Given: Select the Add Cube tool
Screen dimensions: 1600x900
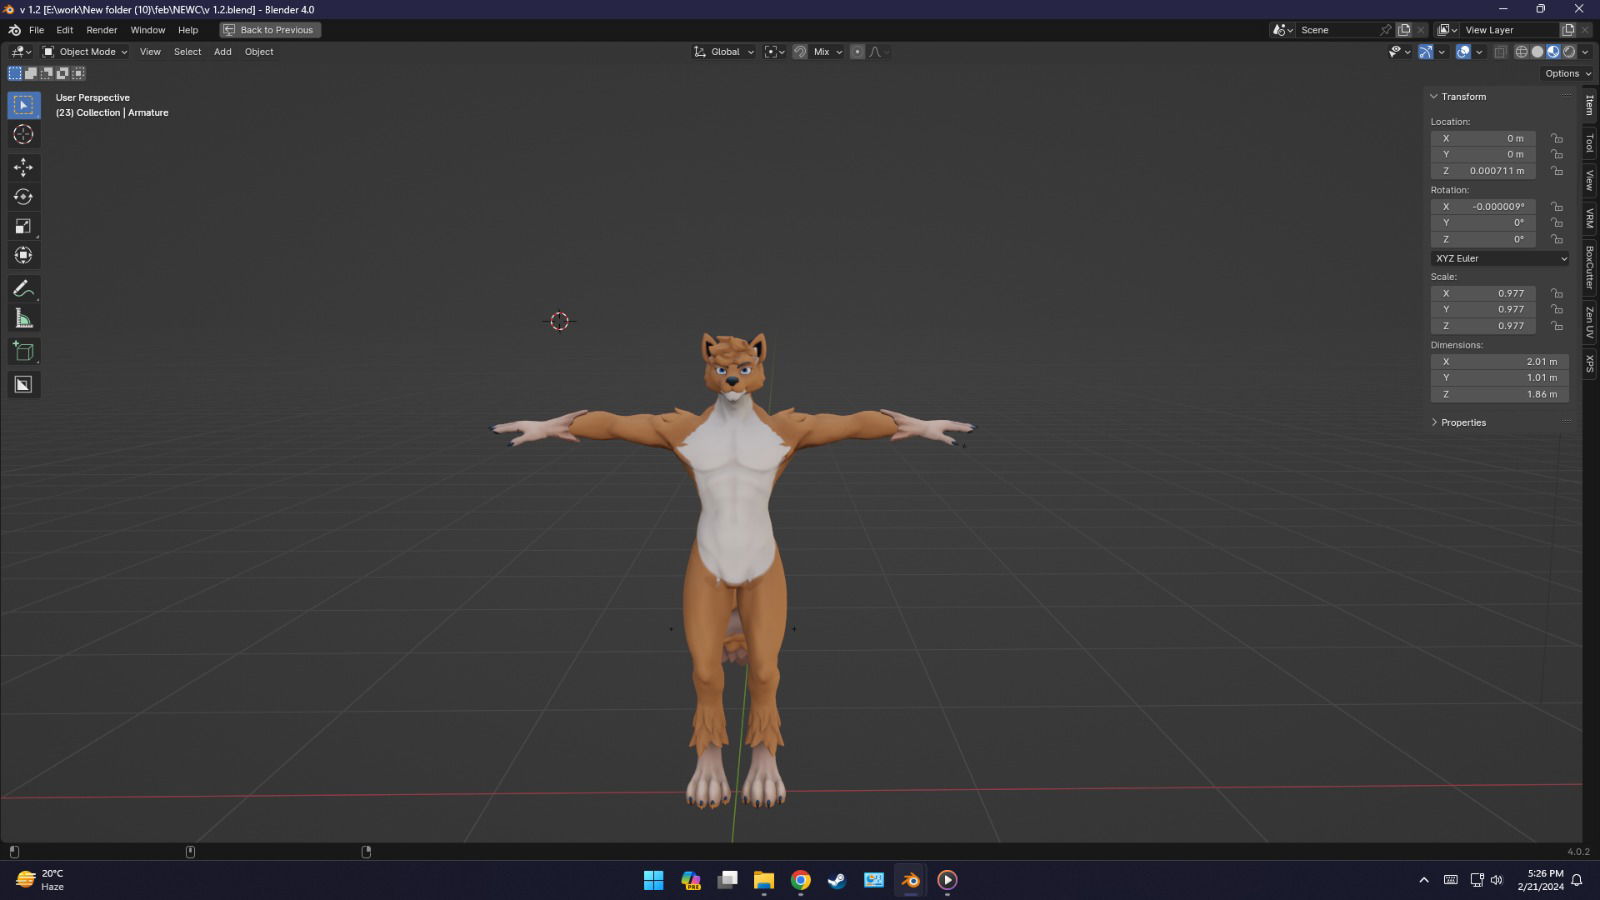Looking at the screenshot, I should pyautogui.click(x=23, y=351).
